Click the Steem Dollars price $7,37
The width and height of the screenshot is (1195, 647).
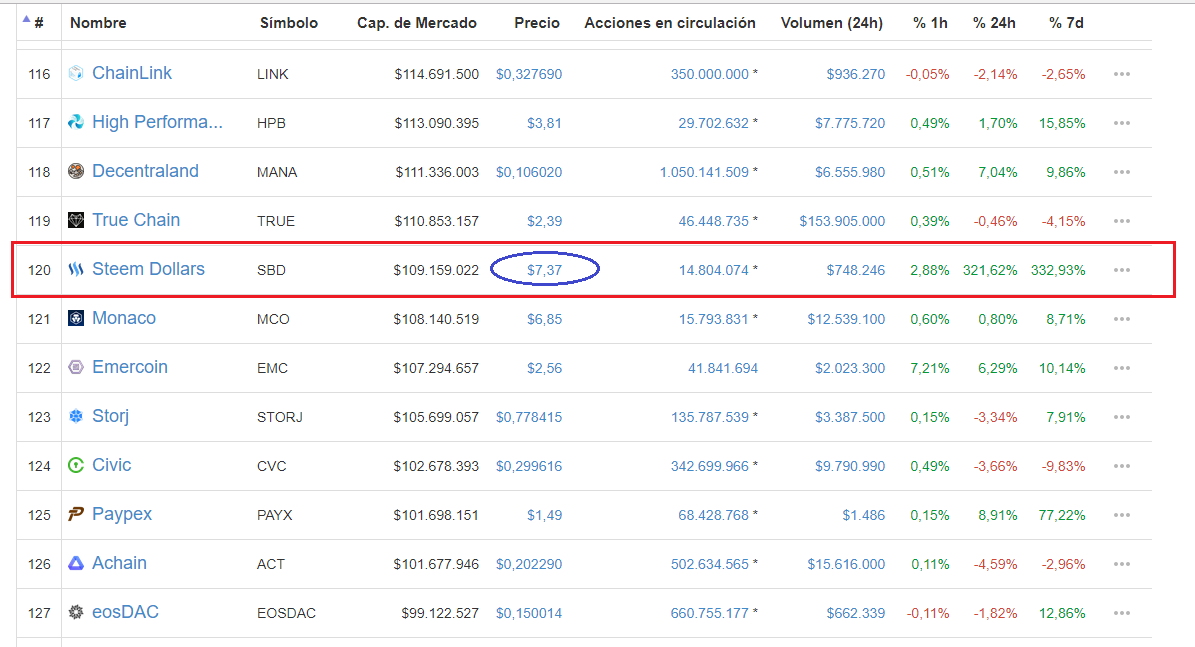(544, 270)
